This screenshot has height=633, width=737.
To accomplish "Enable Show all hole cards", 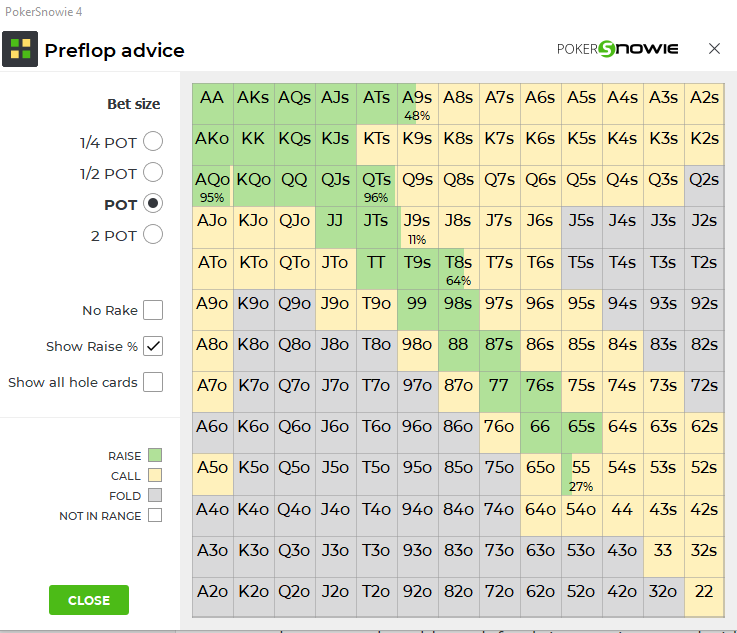I will (153, 382).
